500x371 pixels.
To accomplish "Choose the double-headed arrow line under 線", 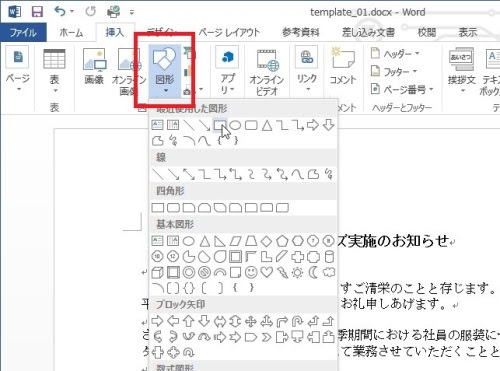I will [189, 174].
